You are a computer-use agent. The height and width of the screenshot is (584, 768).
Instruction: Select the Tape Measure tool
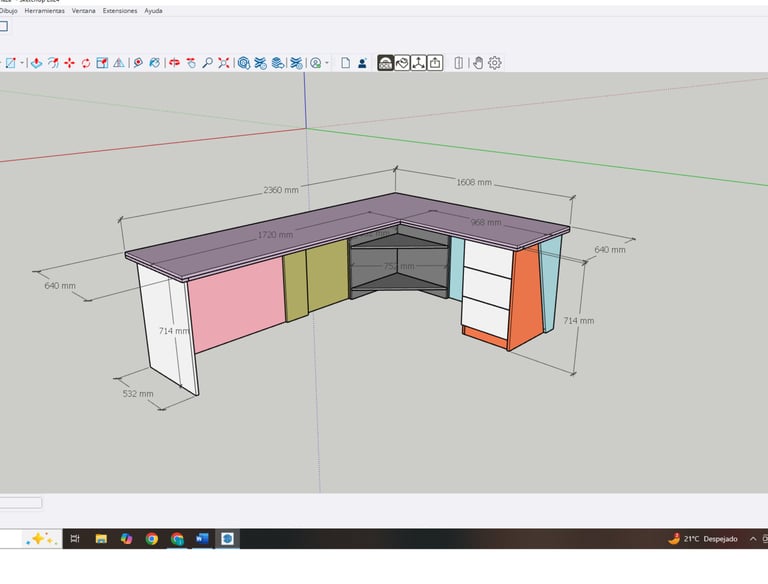pos(138,63)
